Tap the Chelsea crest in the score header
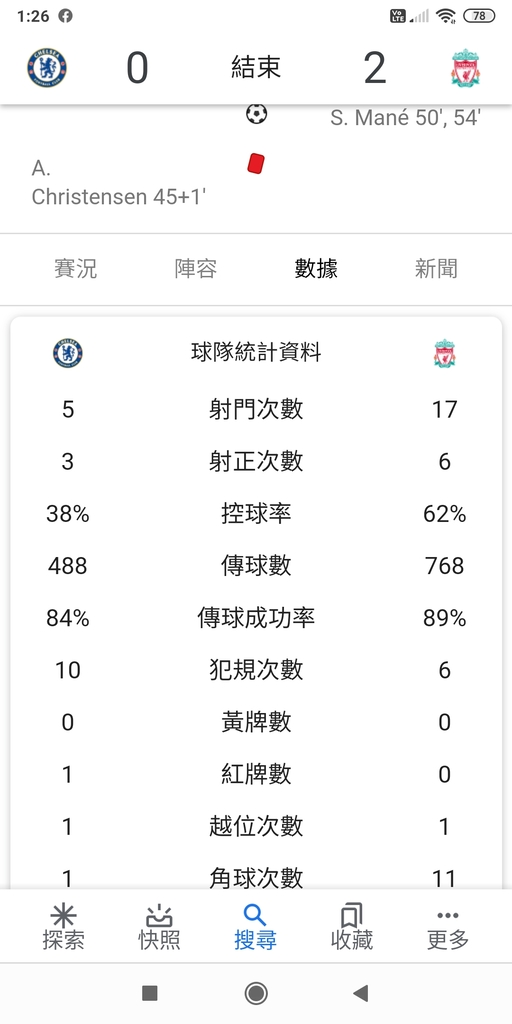 click(47, 67)
